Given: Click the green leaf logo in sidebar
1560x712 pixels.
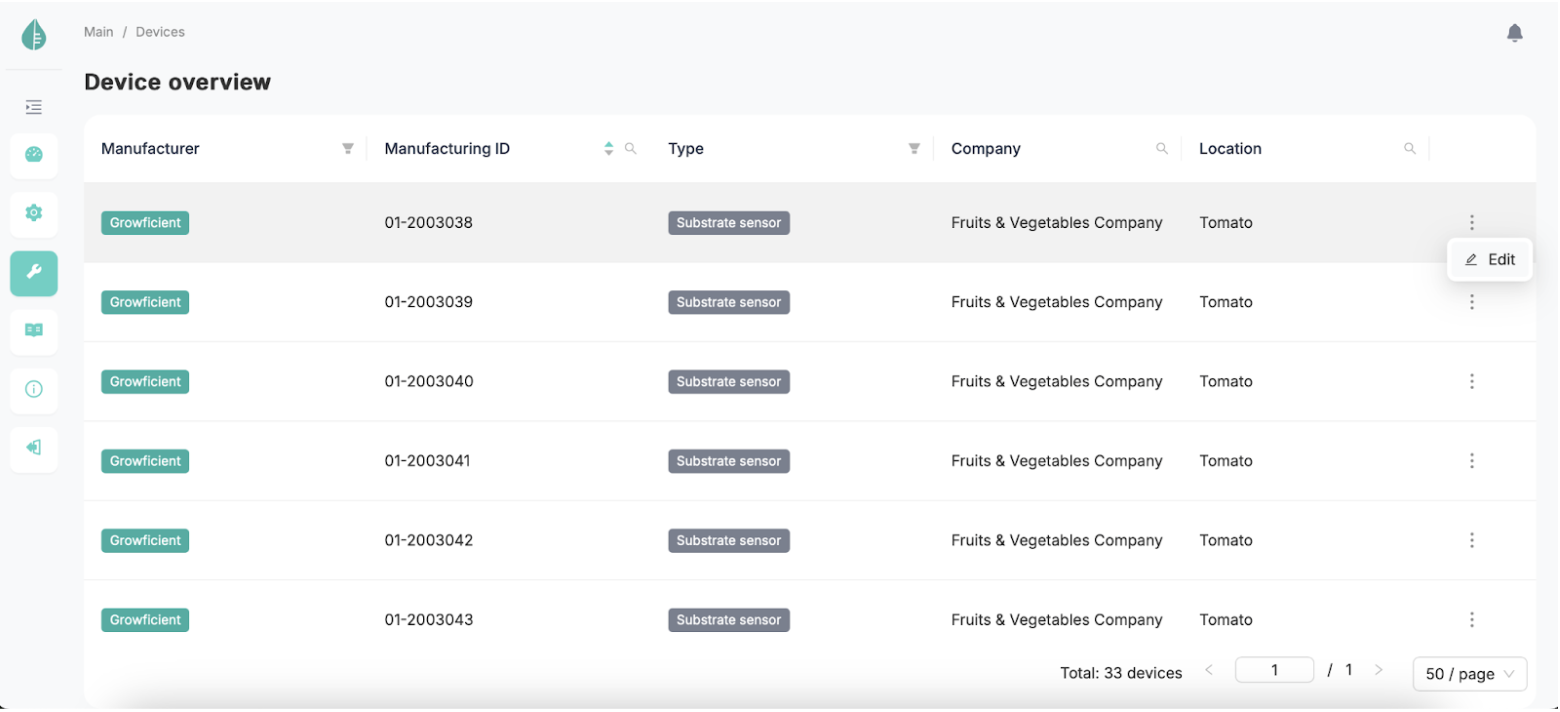Looking at the screenshot, I should click(x=34, y=35).
